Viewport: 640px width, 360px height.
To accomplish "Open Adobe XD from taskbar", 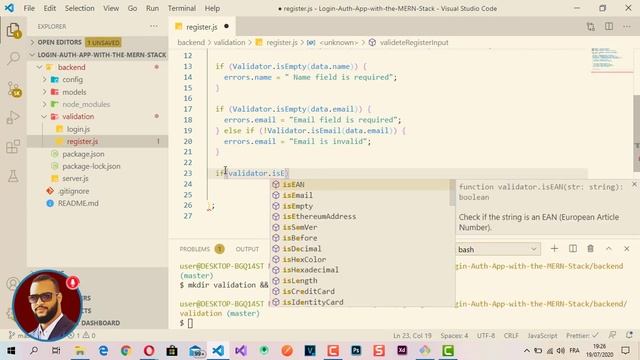I will point(402,351).
